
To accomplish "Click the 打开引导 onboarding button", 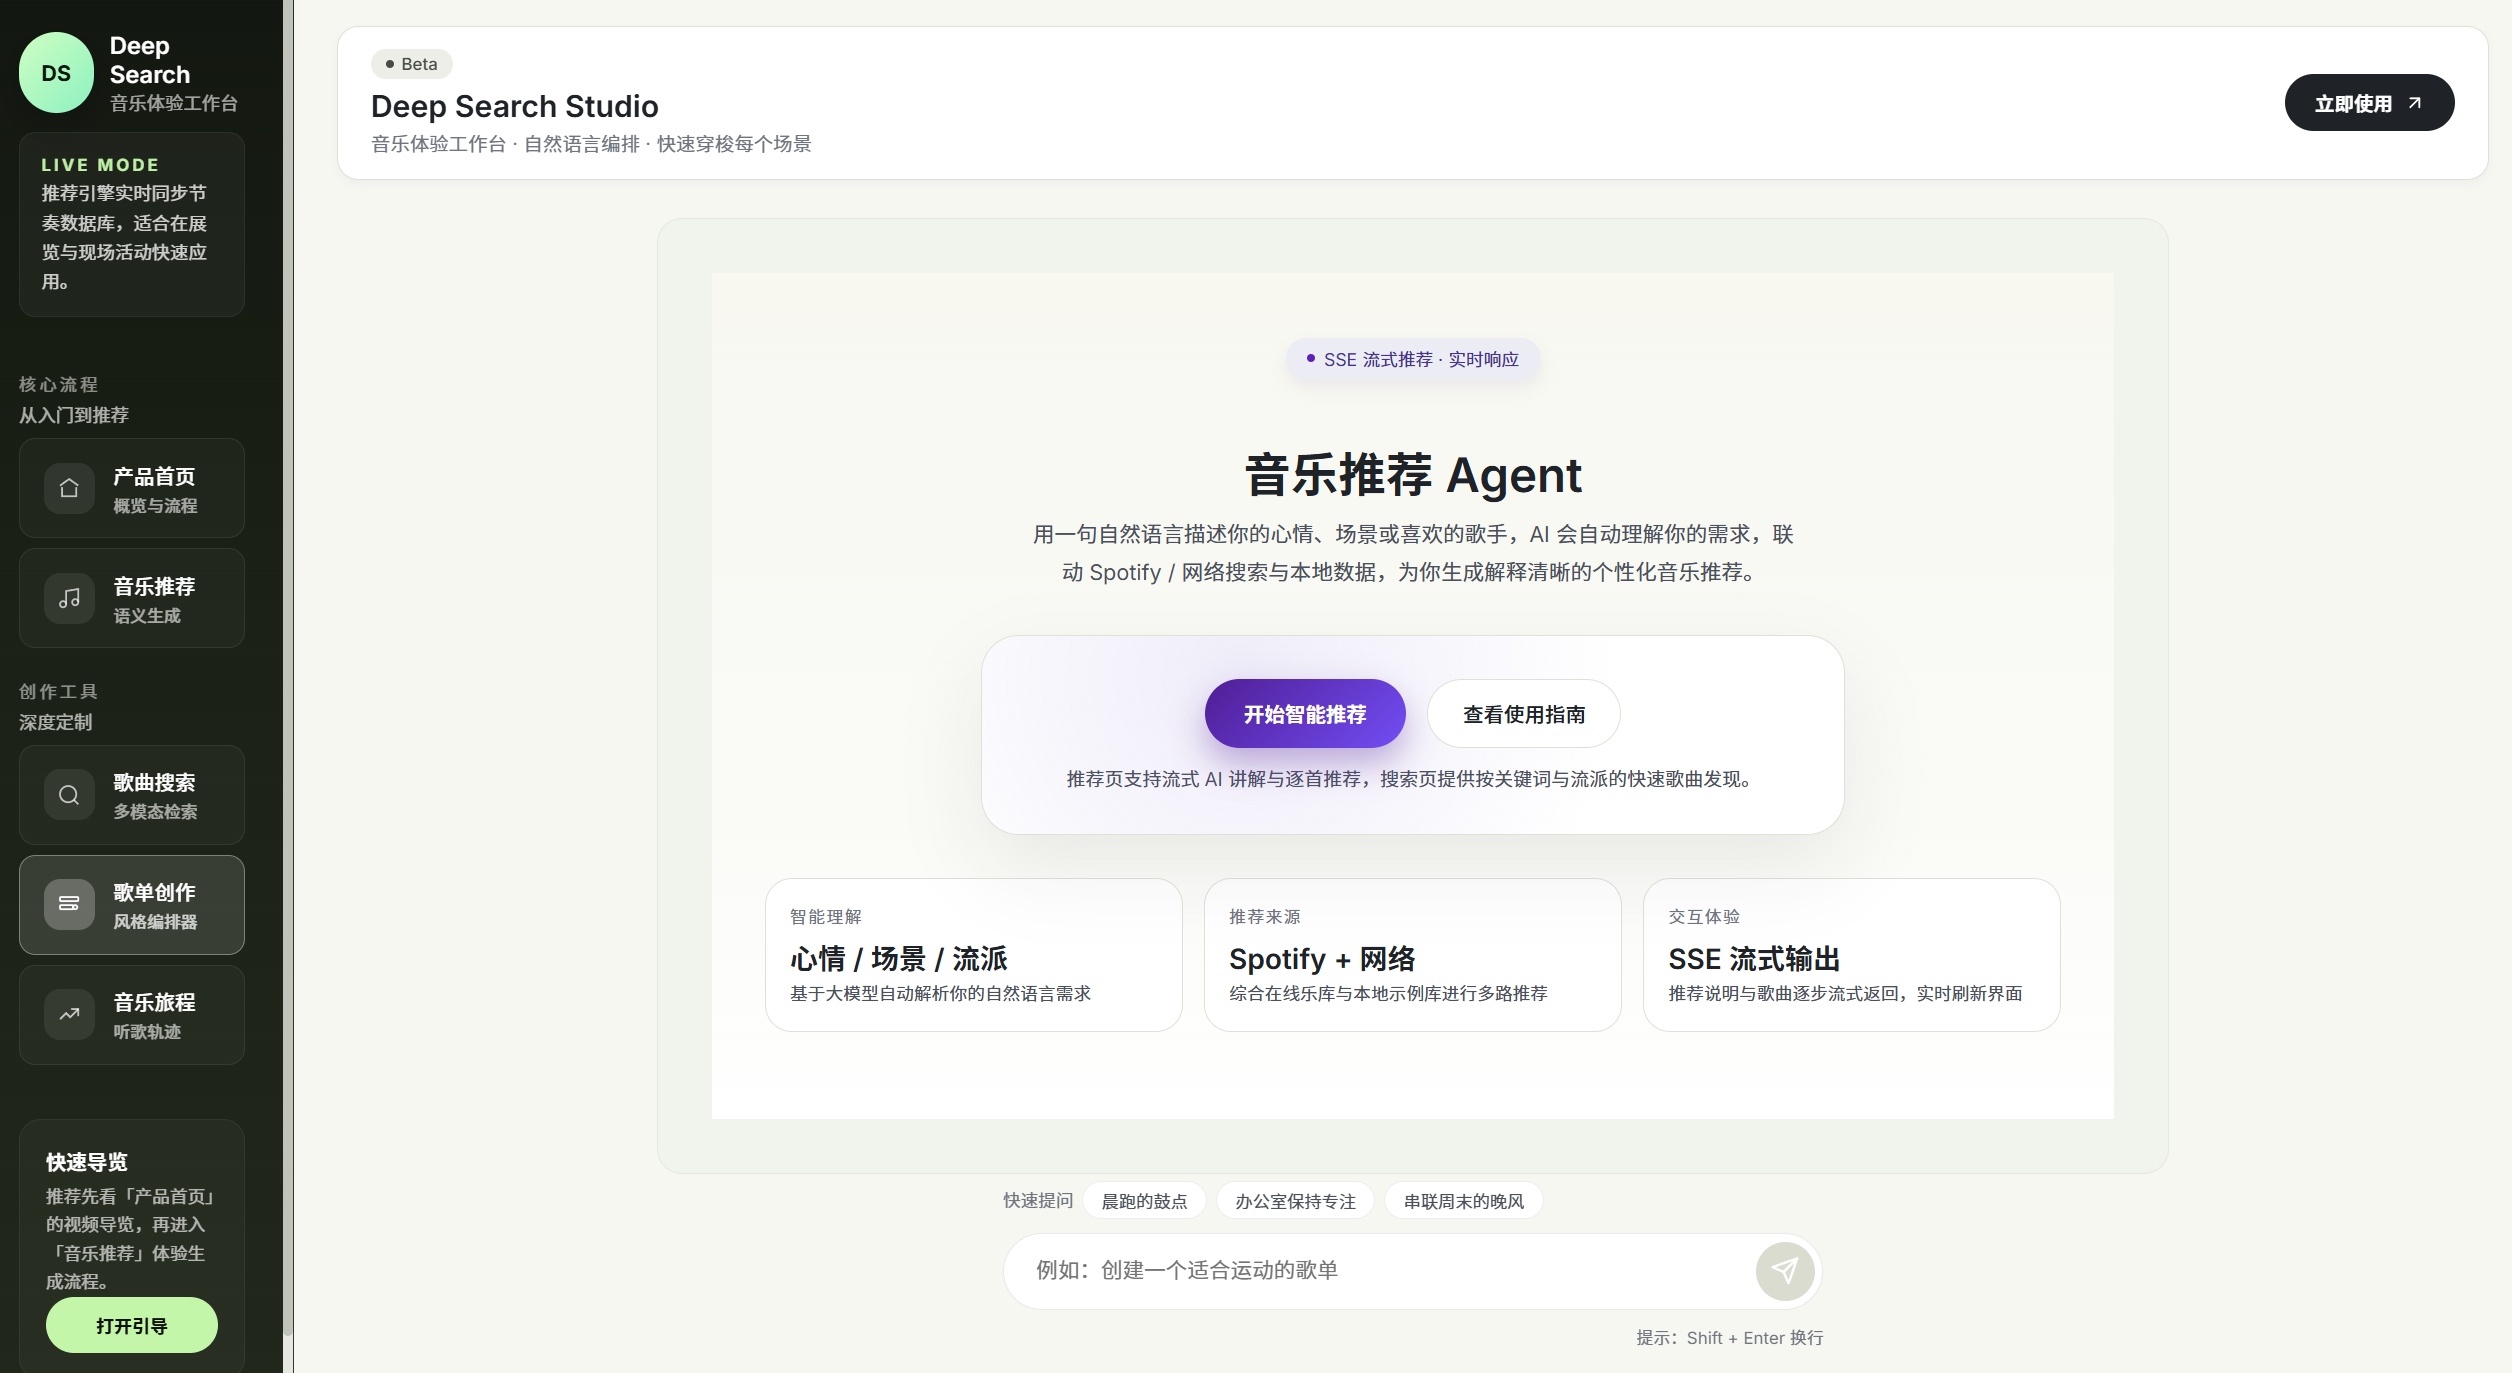I will (131, 1324).
